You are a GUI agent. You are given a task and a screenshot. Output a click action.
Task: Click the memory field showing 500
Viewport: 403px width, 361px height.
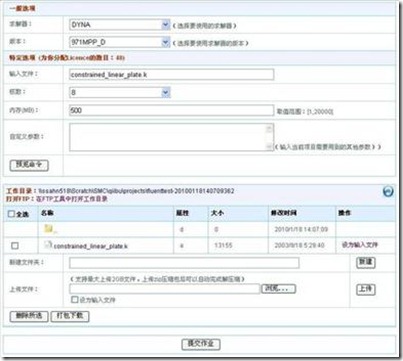tap(172, 110)
